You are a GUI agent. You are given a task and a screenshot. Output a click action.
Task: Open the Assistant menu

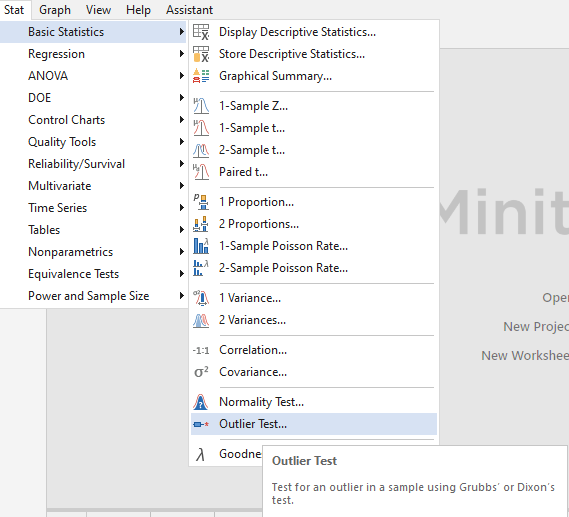coord(189,10)
